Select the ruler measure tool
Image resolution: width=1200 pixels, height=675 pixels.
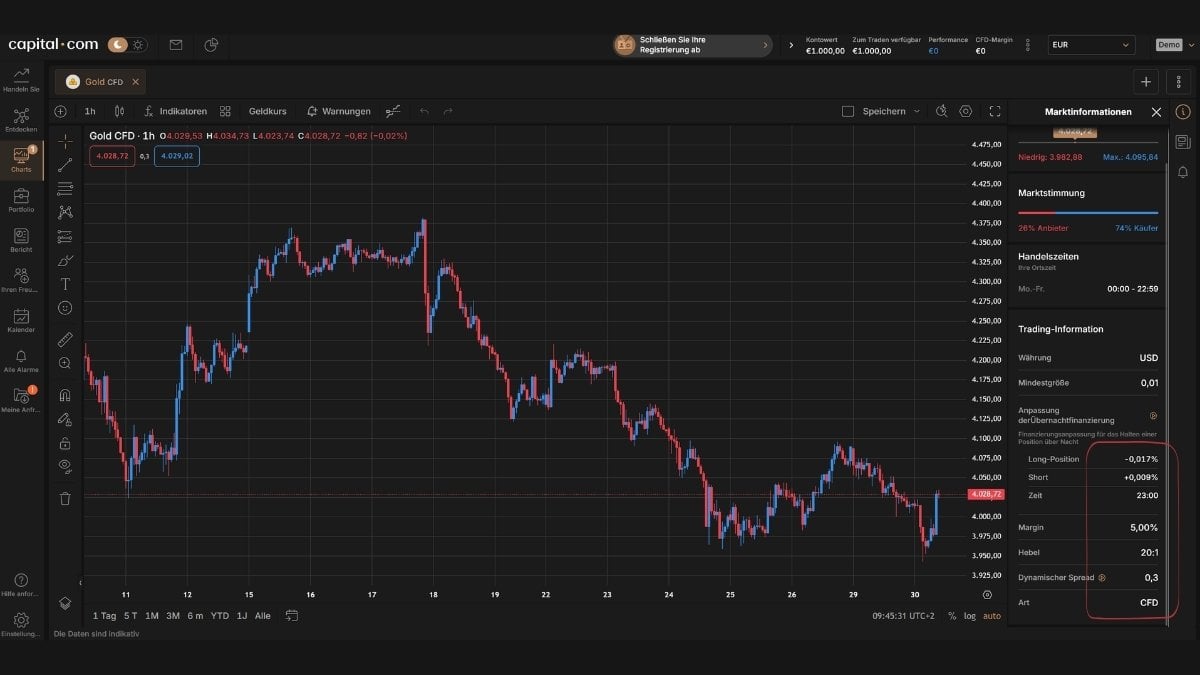[65, 339]
